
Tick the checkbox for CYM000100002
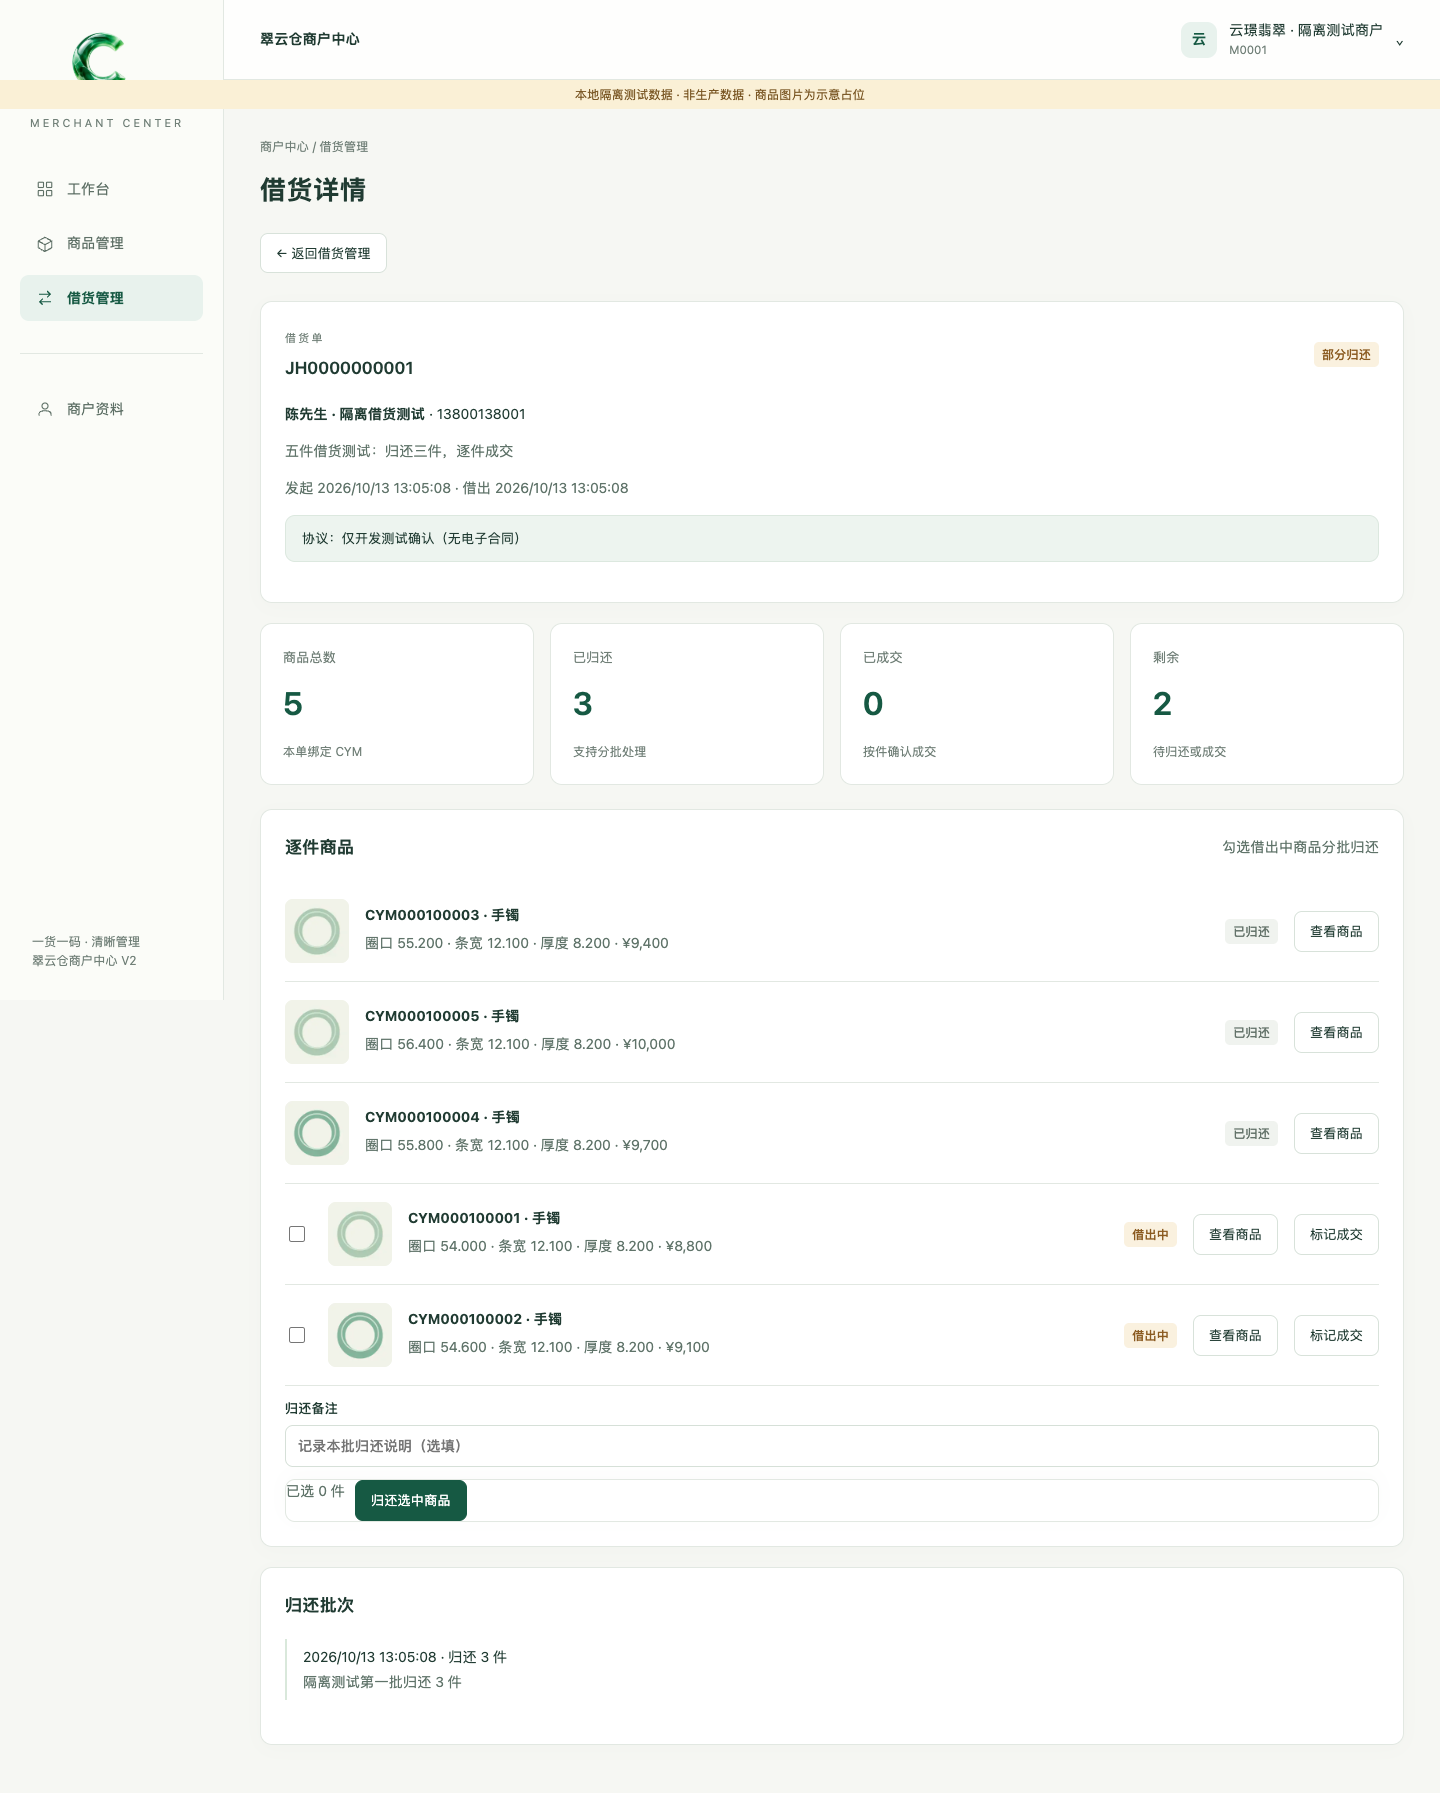click(297, 1335)
